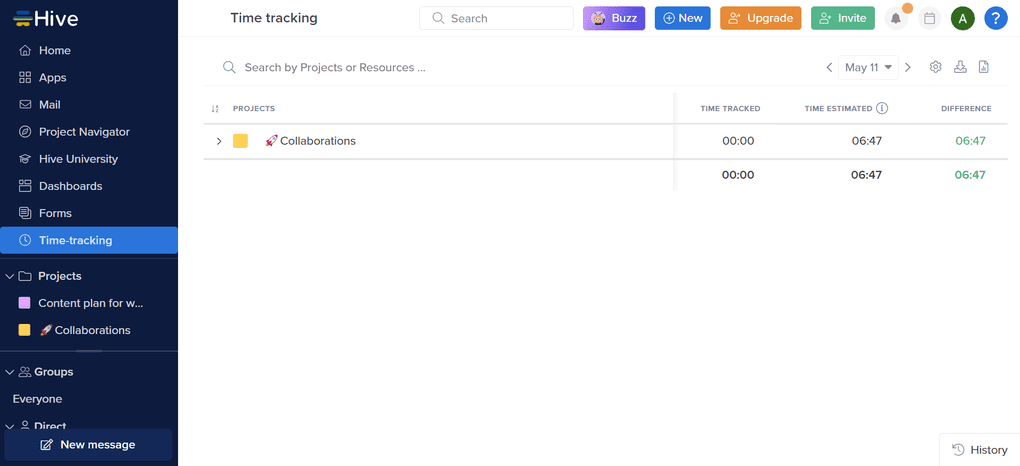
Task: Collapse the Groups section chevron
Action: coord(9,372)
